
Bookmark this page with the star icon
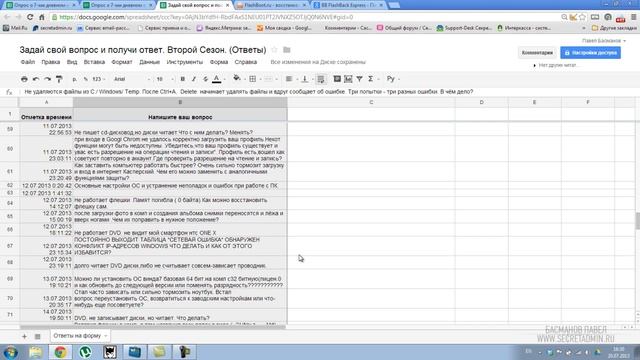click(582, 17)
